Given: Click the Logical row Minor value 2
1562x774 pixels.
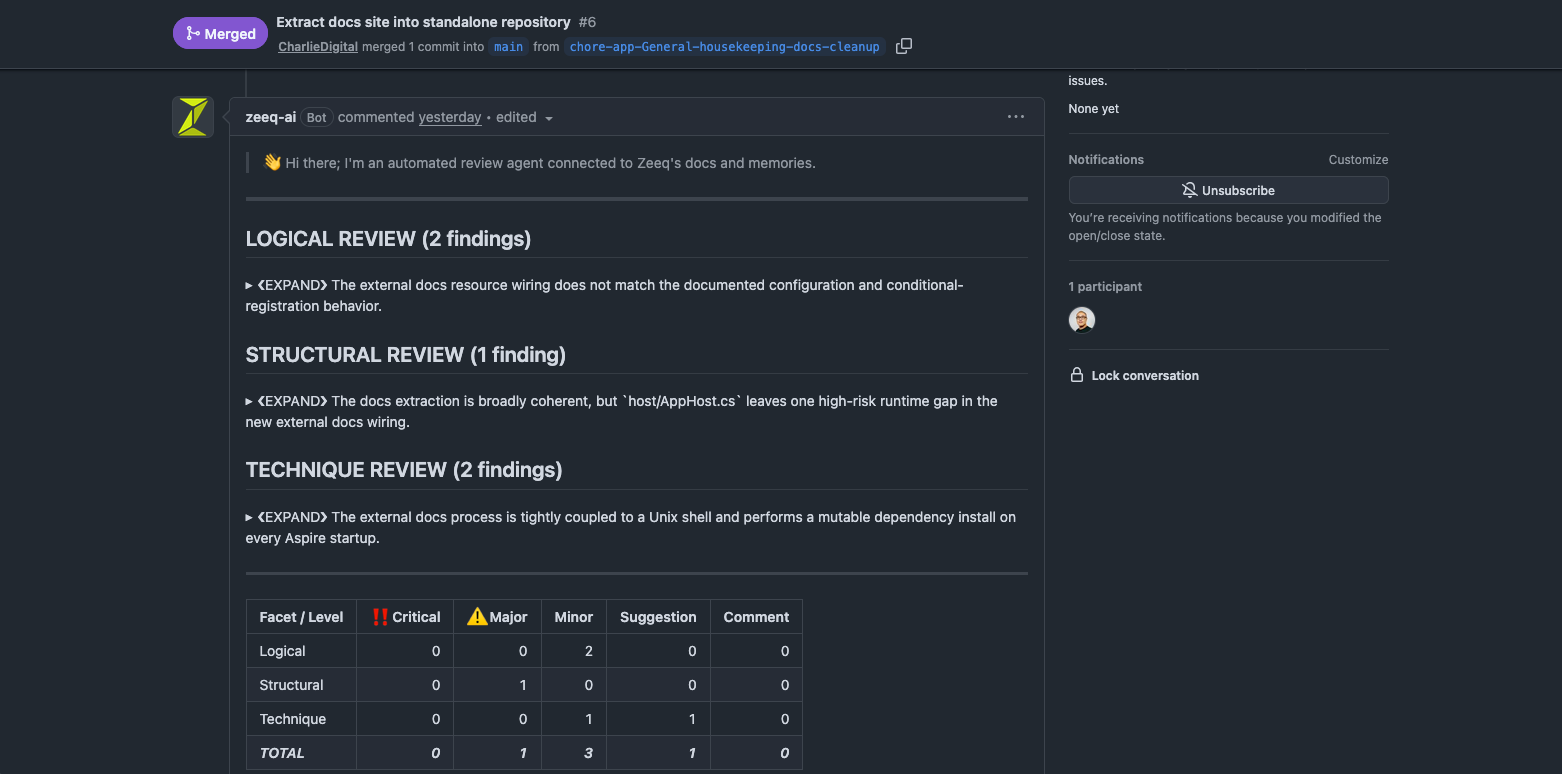Looking at the screenshot, I should point(588,651).
